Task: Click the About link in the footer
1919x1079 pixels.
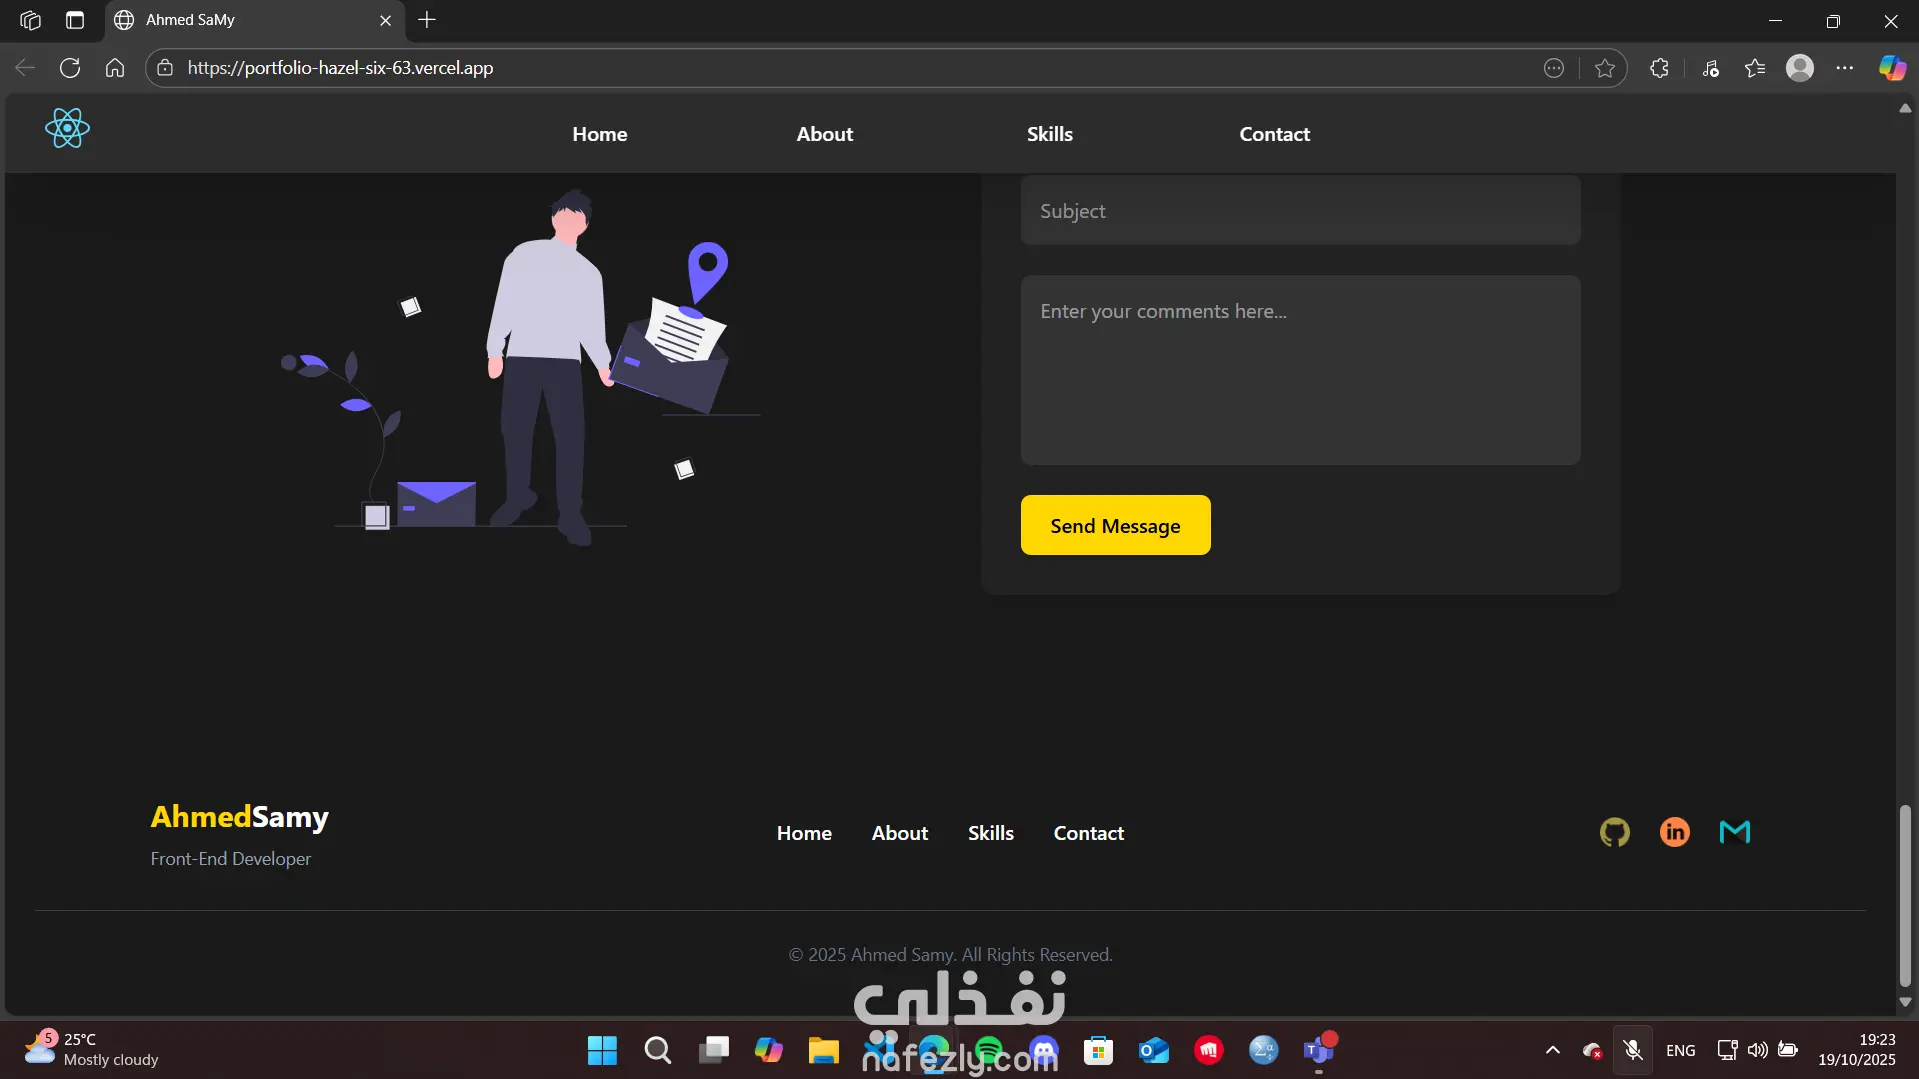Action: (x=900, y=833)
